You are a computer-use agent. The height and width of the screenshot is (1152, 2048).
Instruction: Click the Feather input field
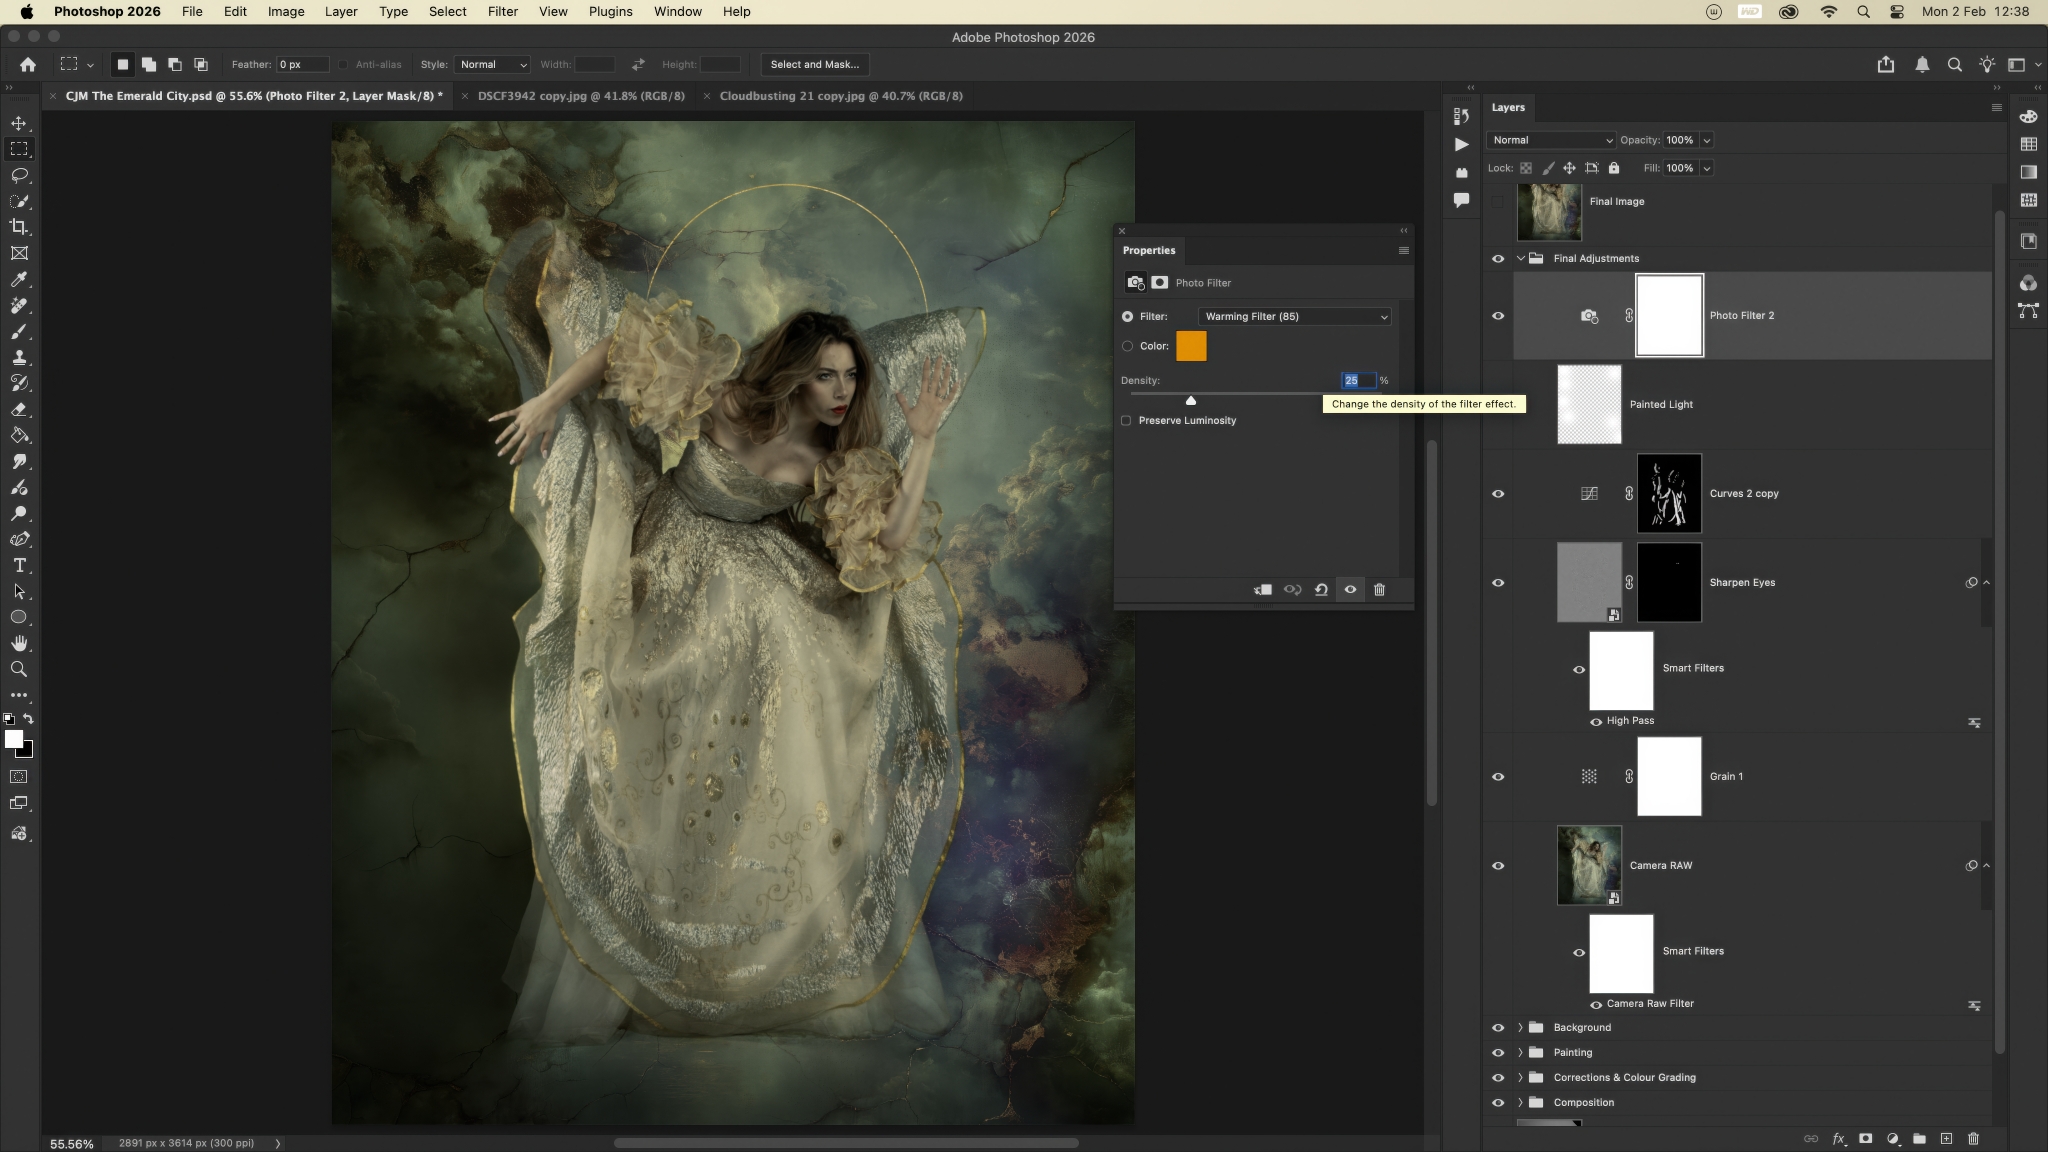coord(302,64)
